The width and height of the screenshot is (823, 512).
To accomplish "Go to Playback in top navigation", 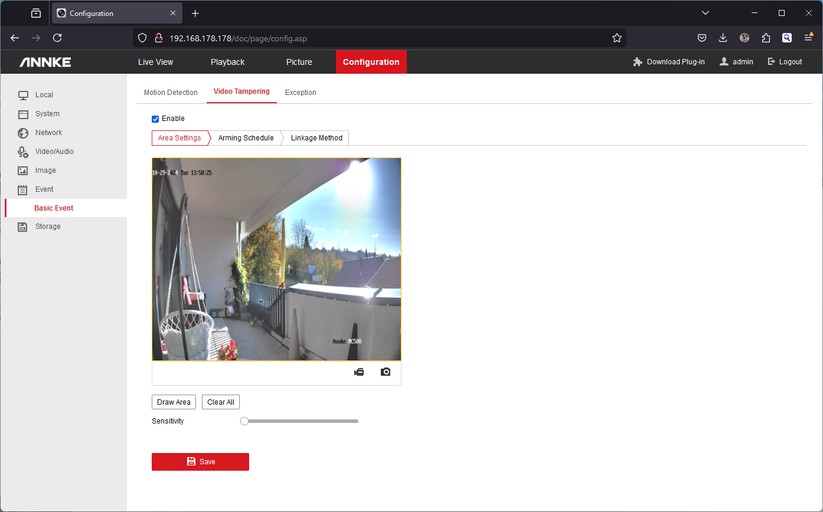I will [x=227, y=62].
